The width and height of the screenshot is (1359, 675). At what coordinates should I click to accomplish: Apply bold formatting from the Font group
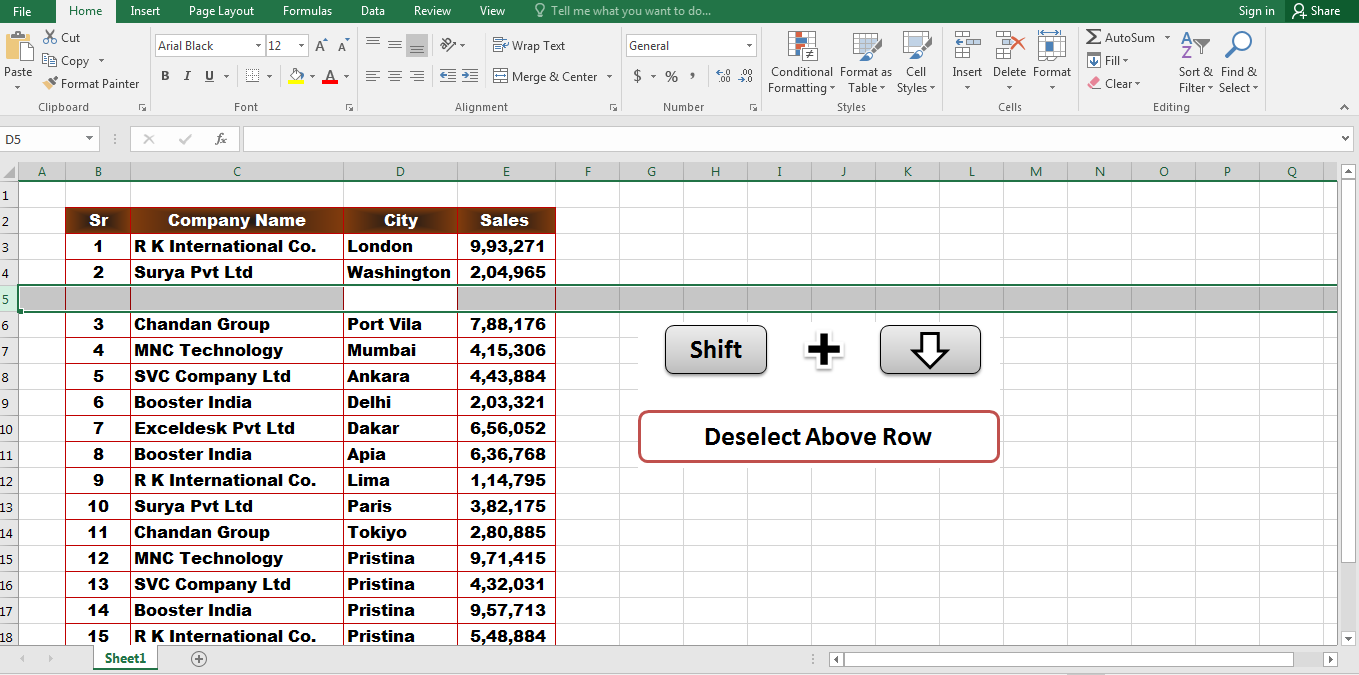pos(165,76)
